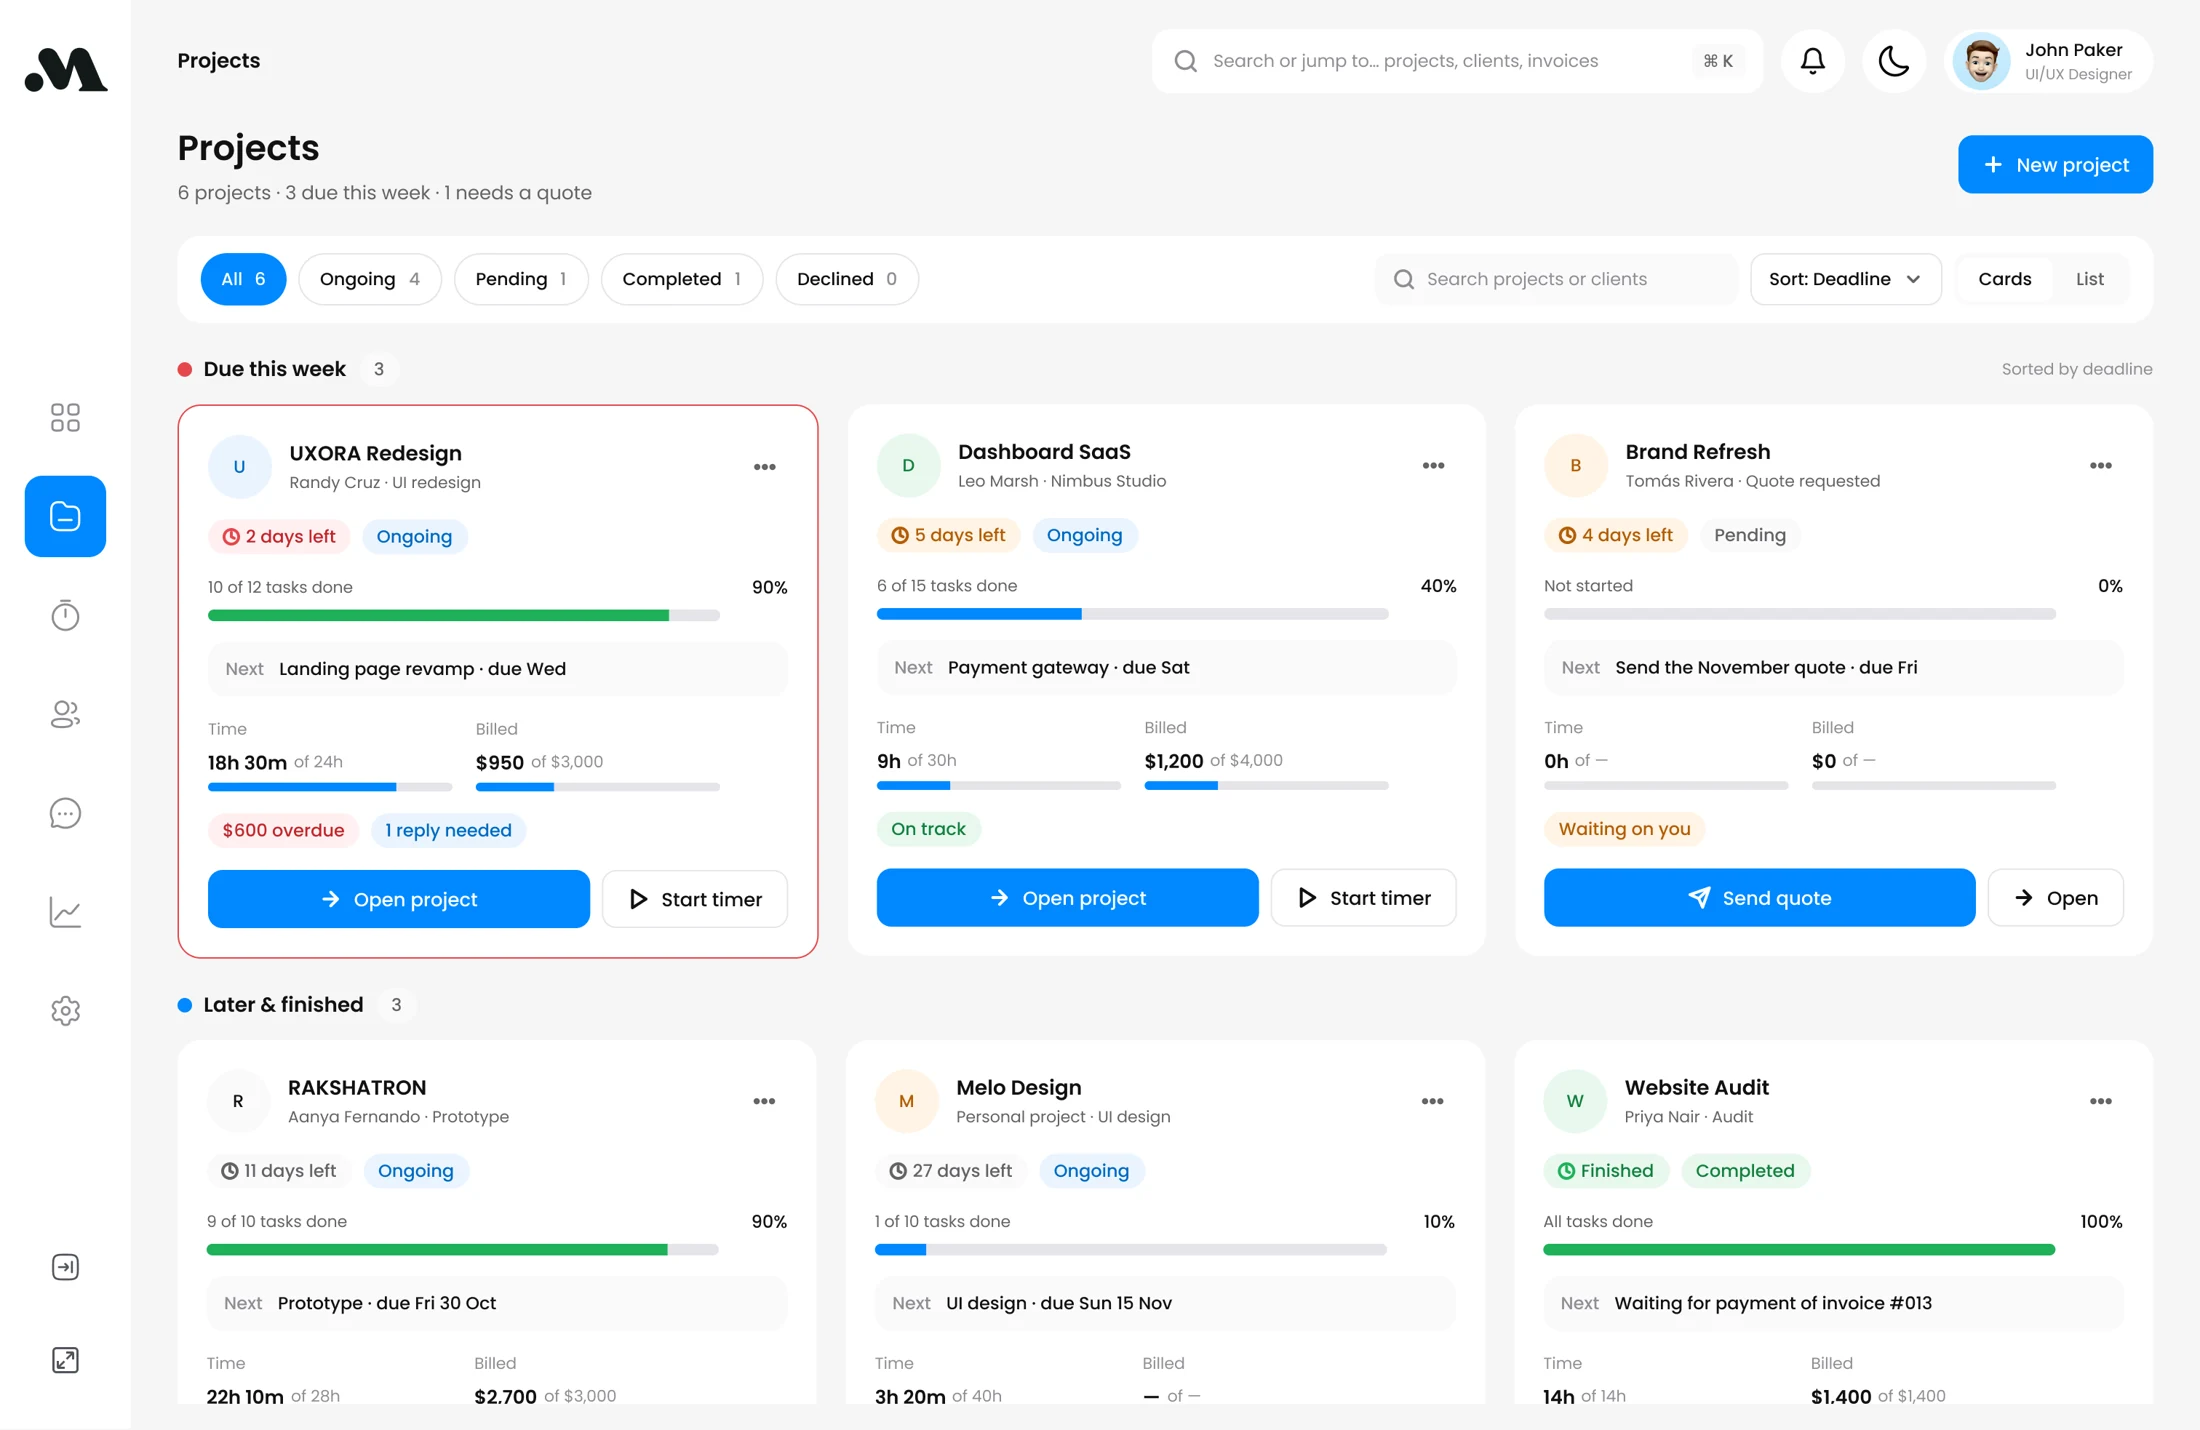
Task: Send quote for Brand Refresh
Action: tap(1759, 898)
